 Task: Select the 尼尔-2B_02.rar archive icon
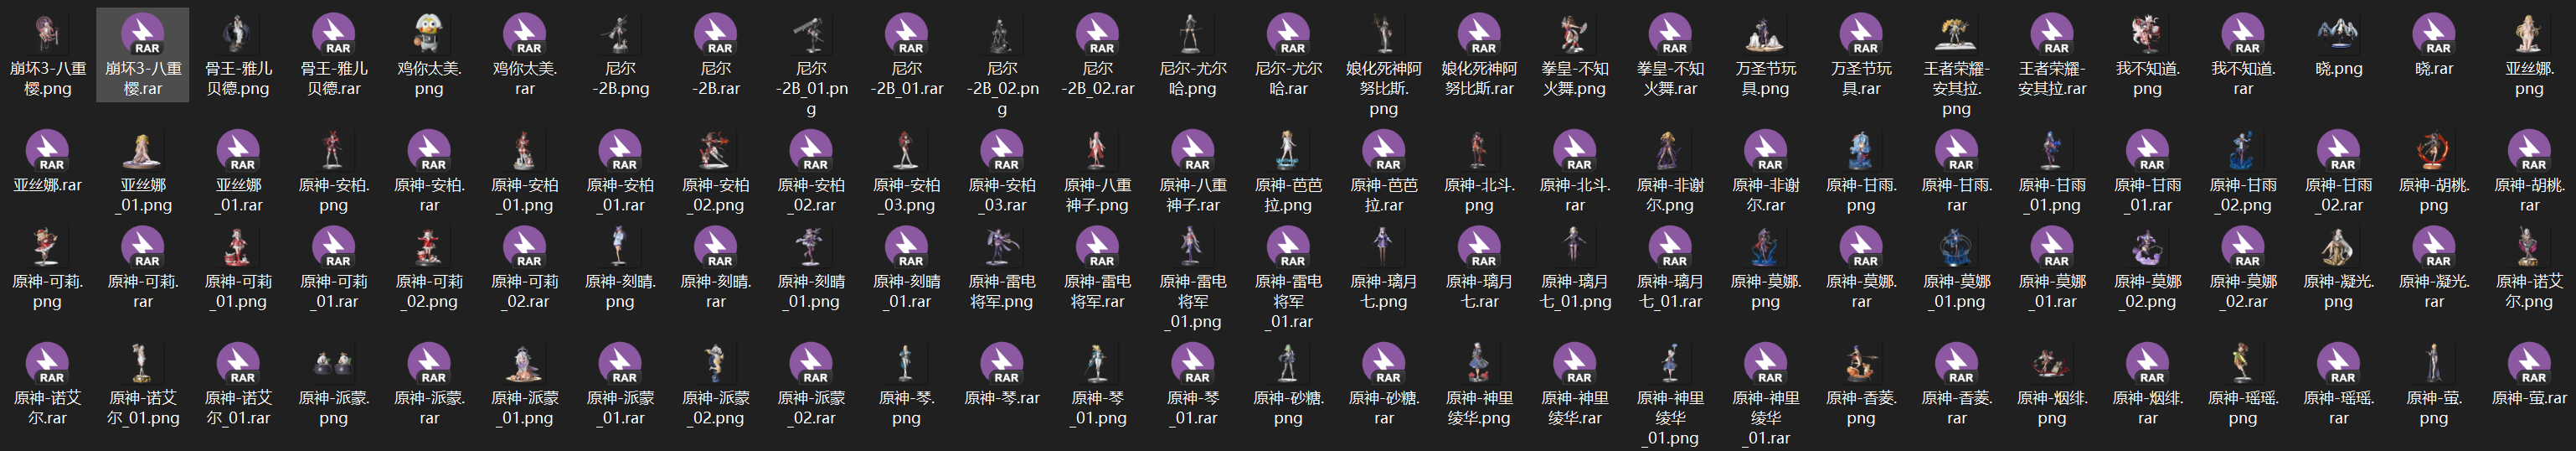point(1098,34)
